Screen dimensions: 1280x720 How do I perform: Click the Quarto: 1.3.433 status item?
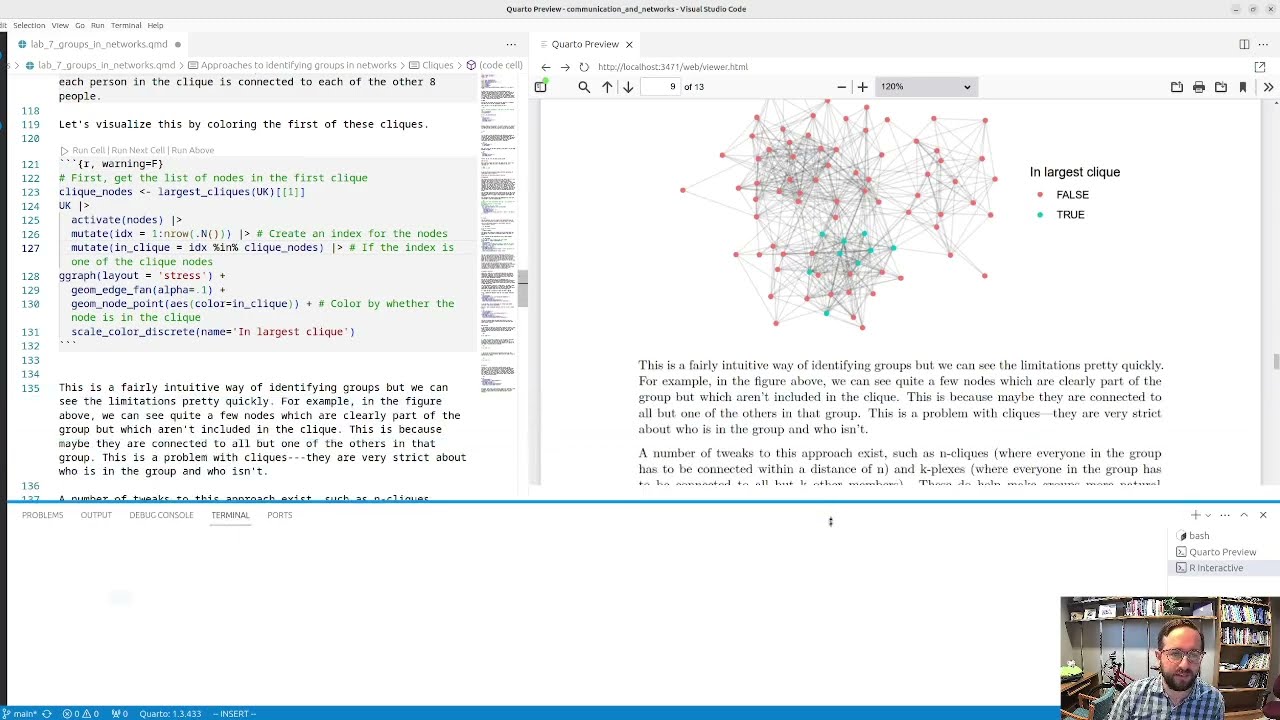pos(170,714)
